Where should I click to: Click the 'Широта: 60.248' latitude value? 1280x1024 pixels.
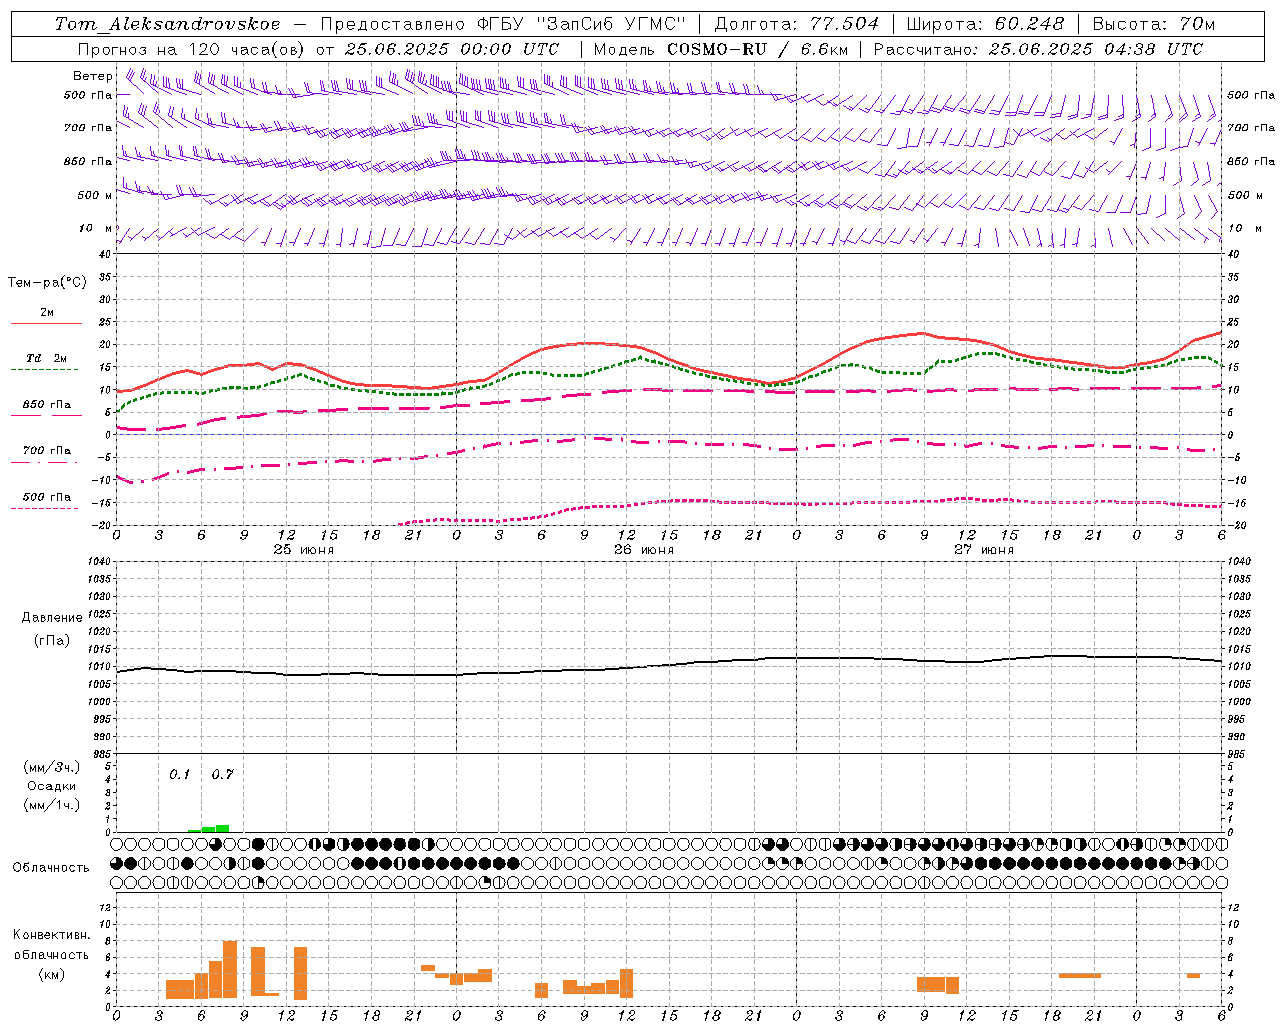coord(984,24)
